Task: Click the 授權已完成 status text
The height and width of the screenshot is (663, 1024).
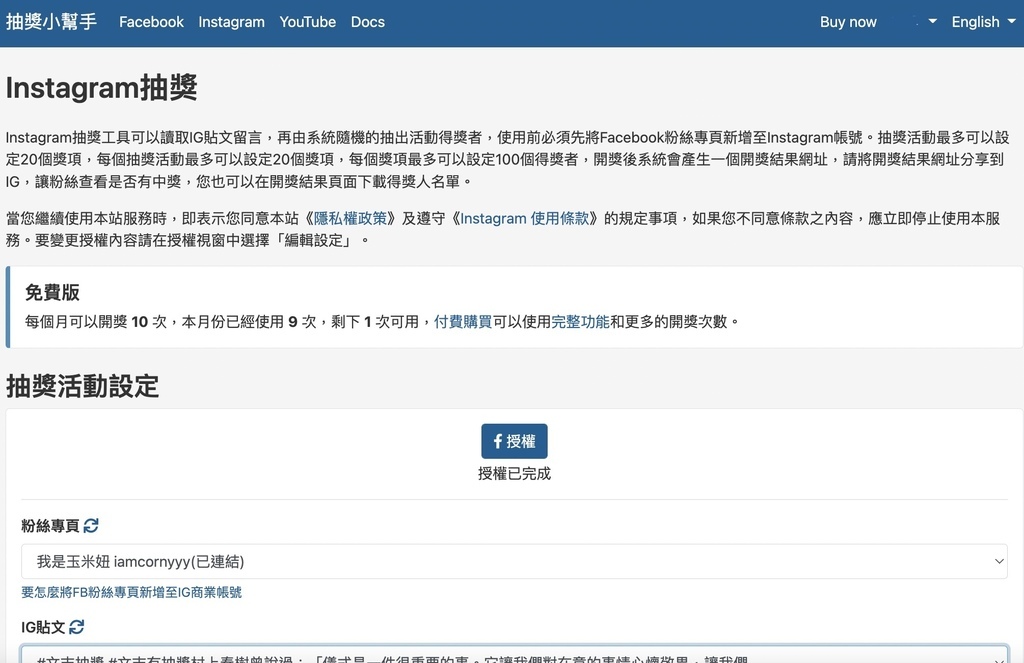Action: pyautogui.click(x=515, y=474)
